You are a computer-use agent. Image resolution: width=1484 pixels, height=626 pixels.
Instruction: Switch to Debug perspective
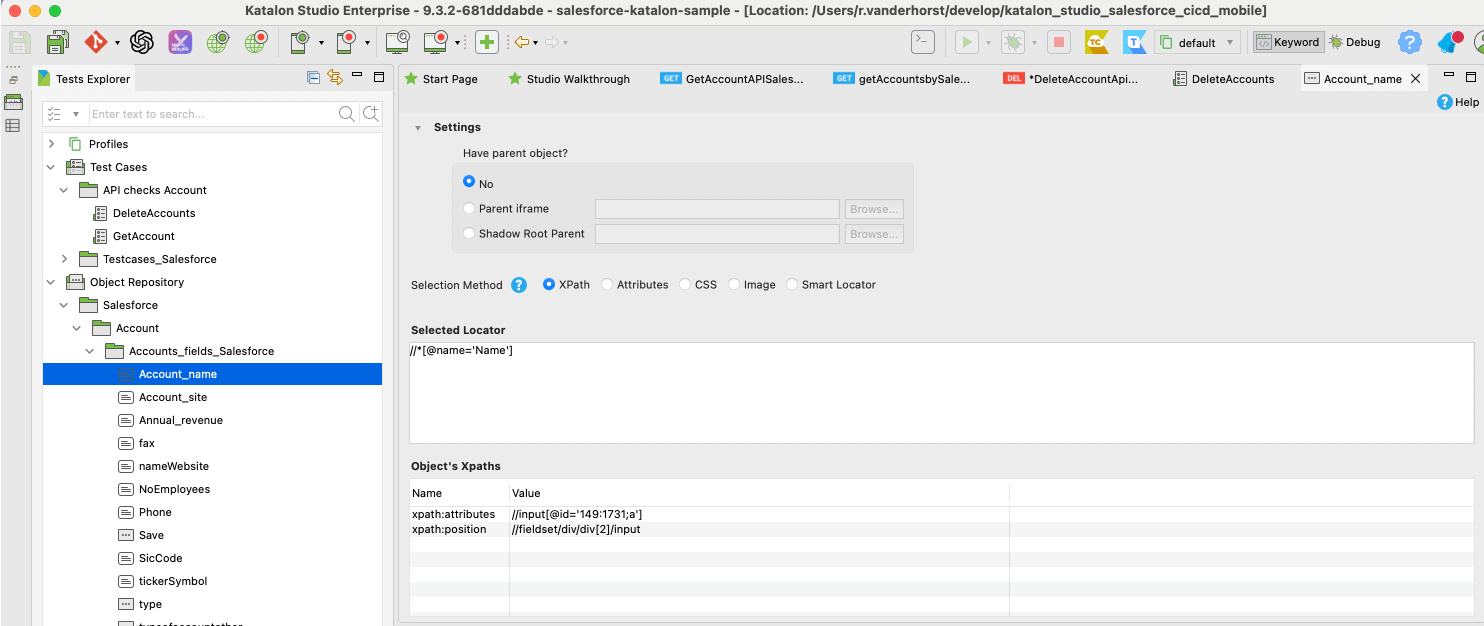point(1355,42)
